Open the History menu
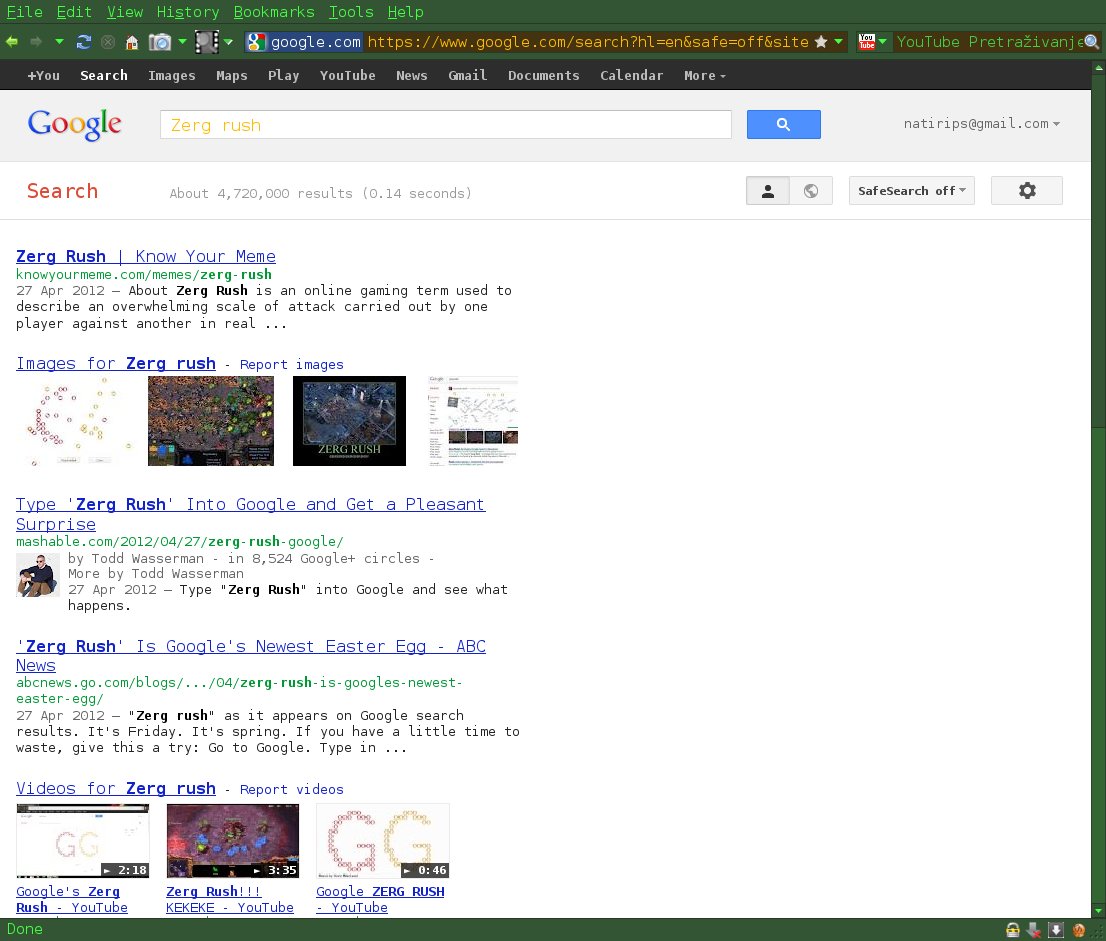The height and width of the screenshot is (941, 1106). [188, 12]
